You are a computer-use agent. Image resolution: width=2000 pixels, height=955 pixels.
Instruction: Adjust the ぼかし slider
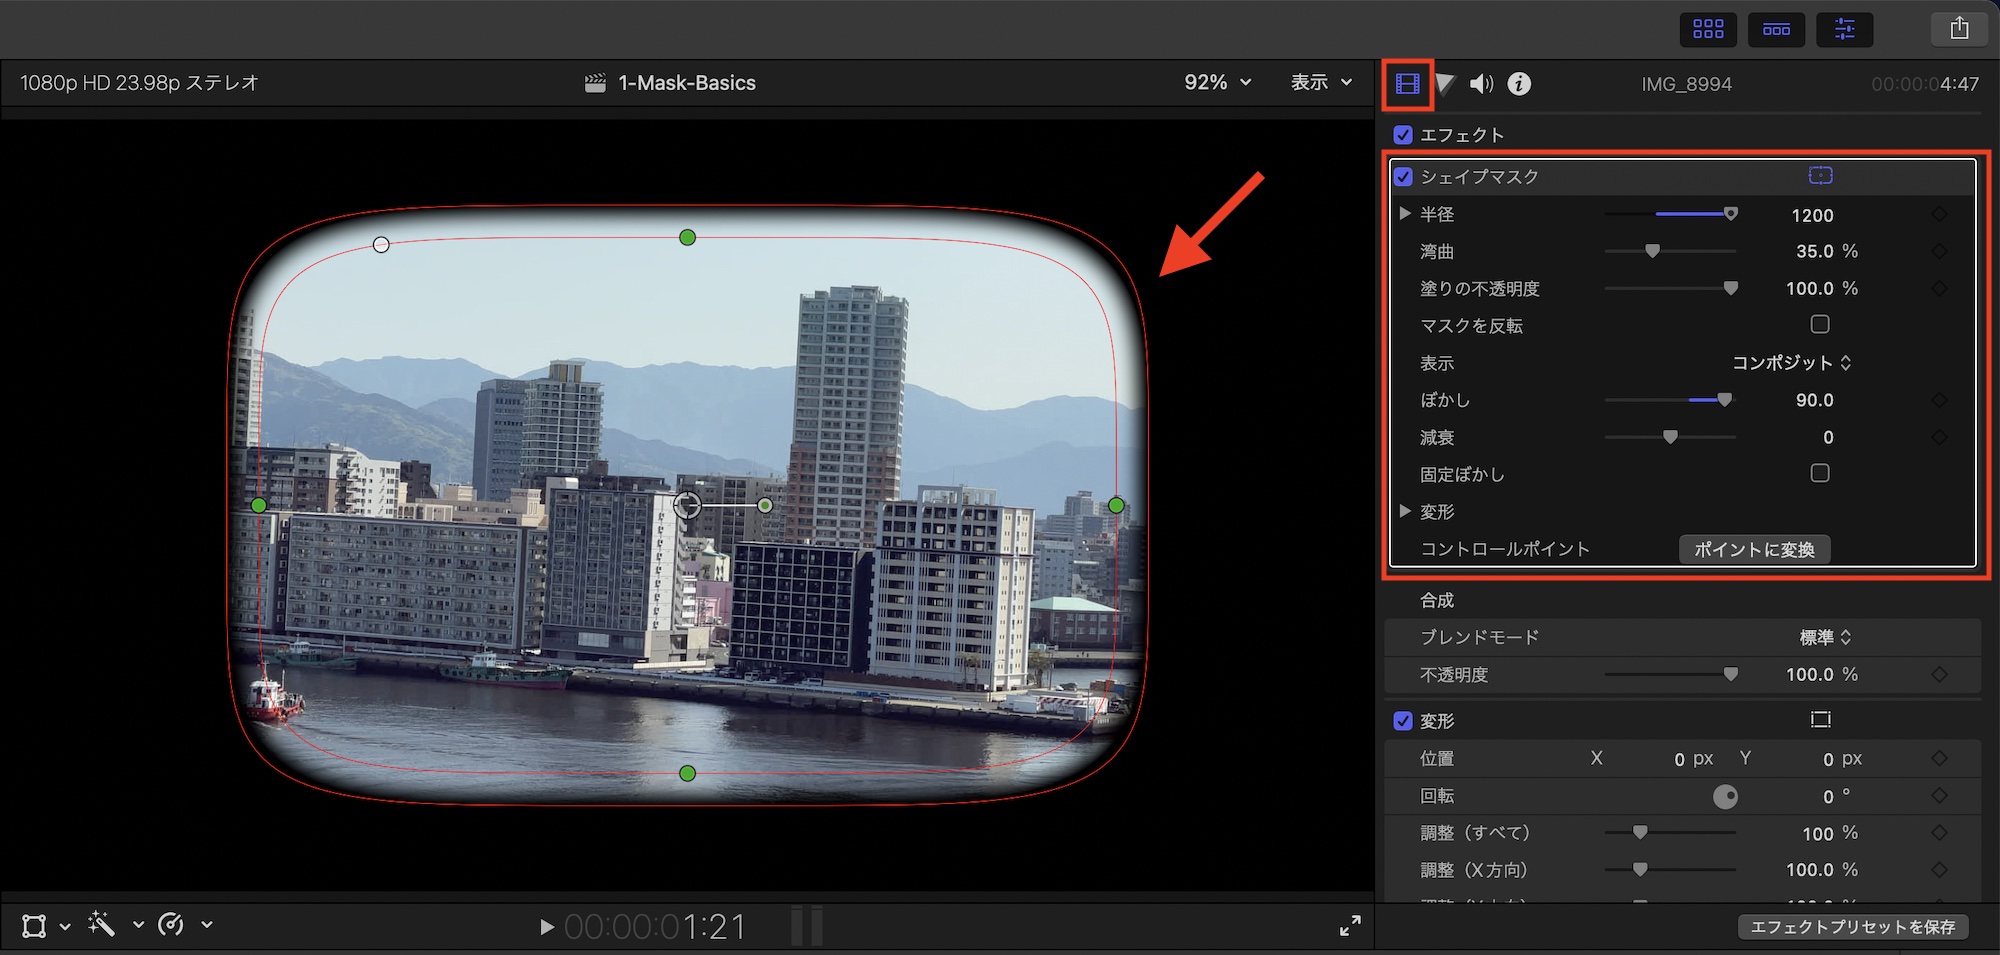click(1670, 400)
